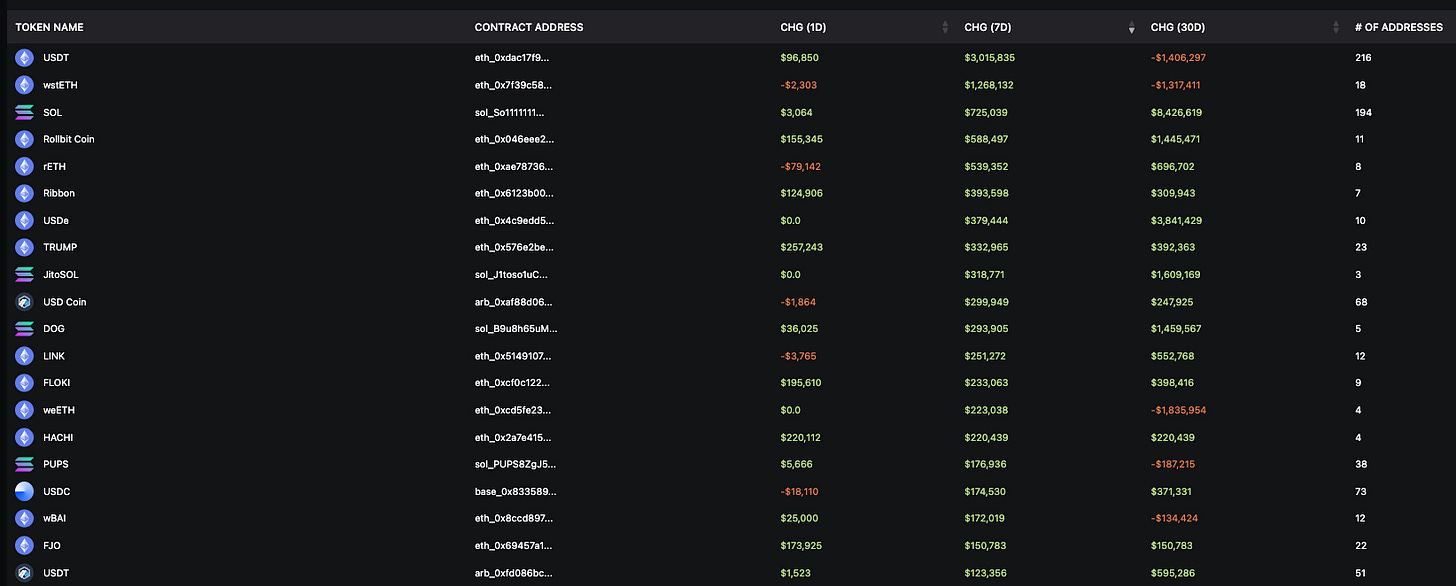Click contract address eth_0x69457a1...
Screen dimensions: 1456x586
pos(514,545)
